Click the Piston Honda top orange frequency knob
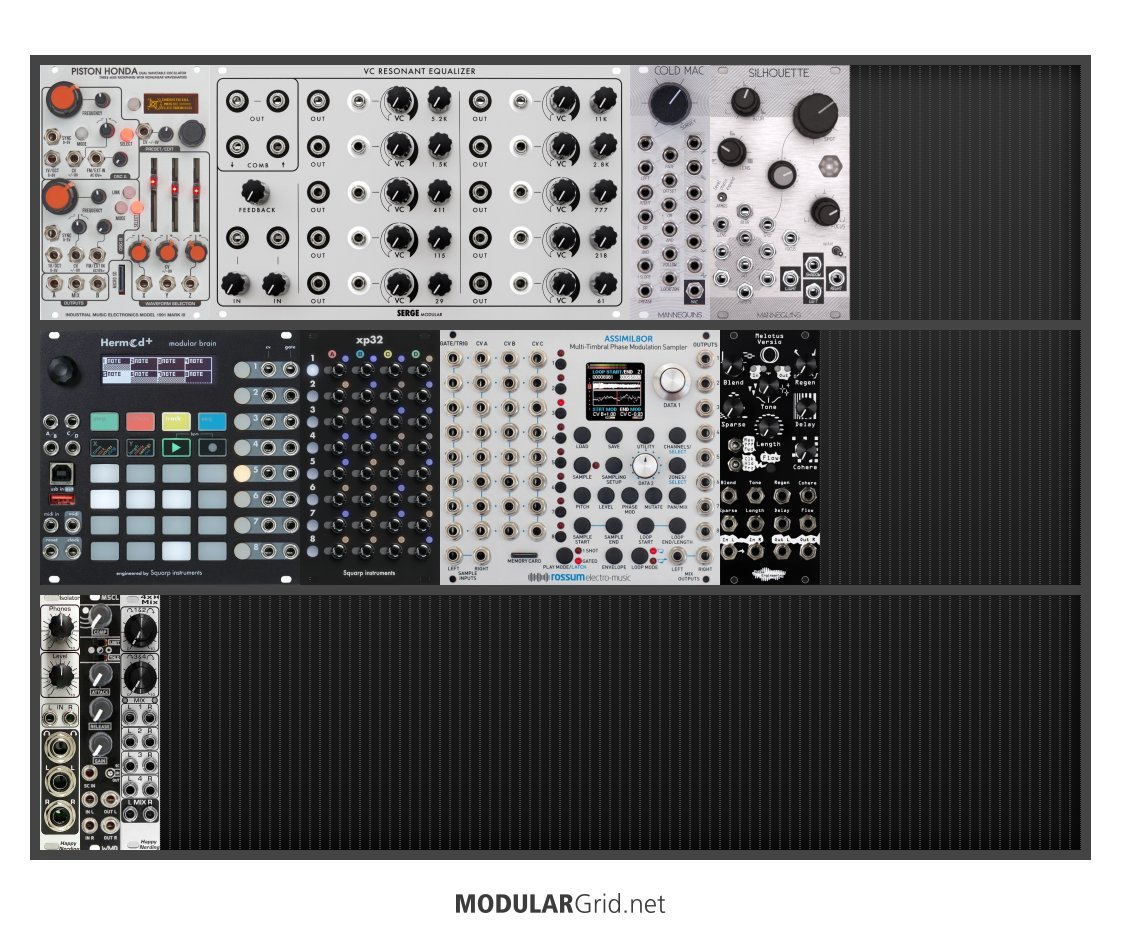1121x925 pixels. click(64, 99)
